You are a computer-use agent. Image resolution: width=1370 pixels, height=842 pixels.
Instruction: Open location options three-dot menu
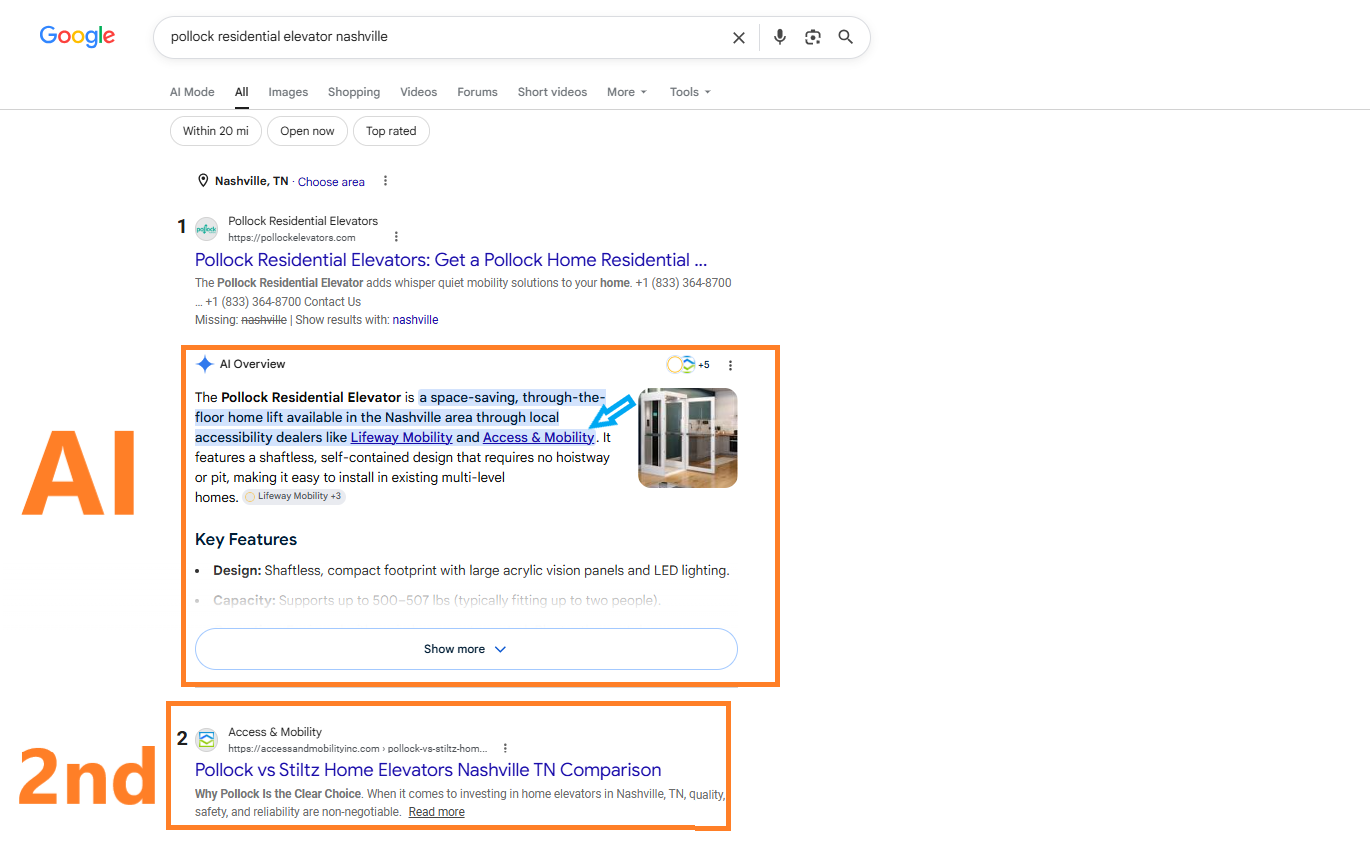pos(385,181)
